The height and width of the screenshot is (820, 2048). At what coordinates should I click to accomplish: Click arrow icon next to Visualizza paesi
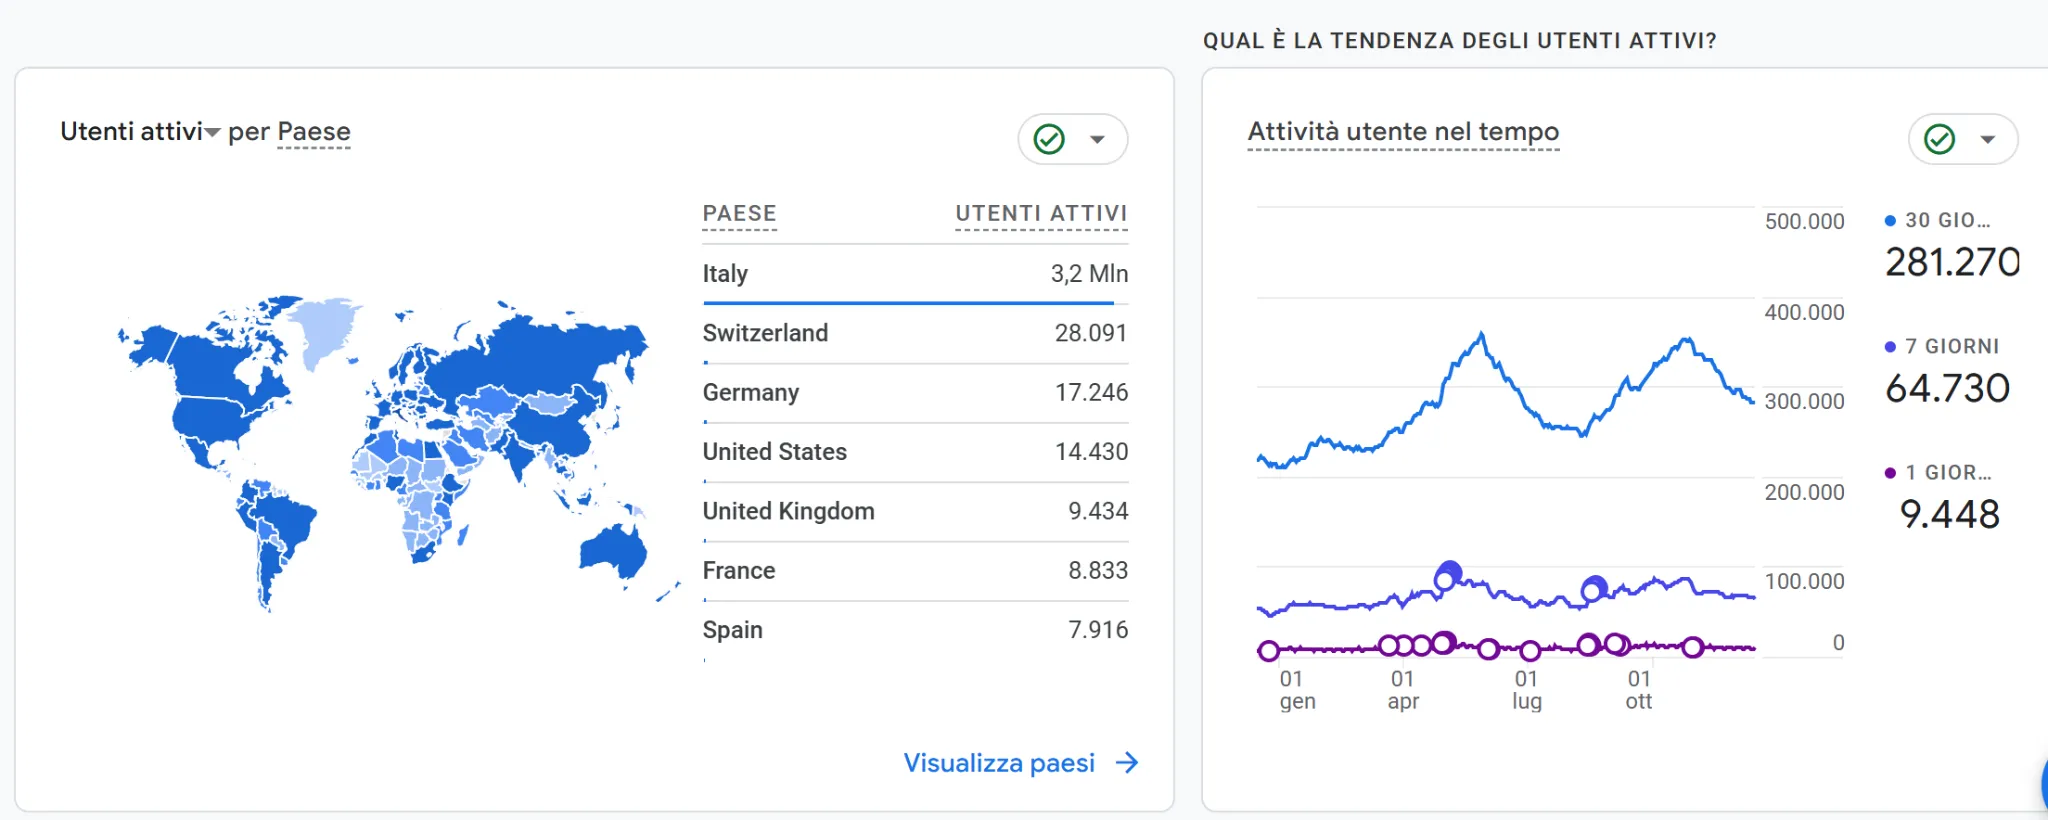[1127, 763]
